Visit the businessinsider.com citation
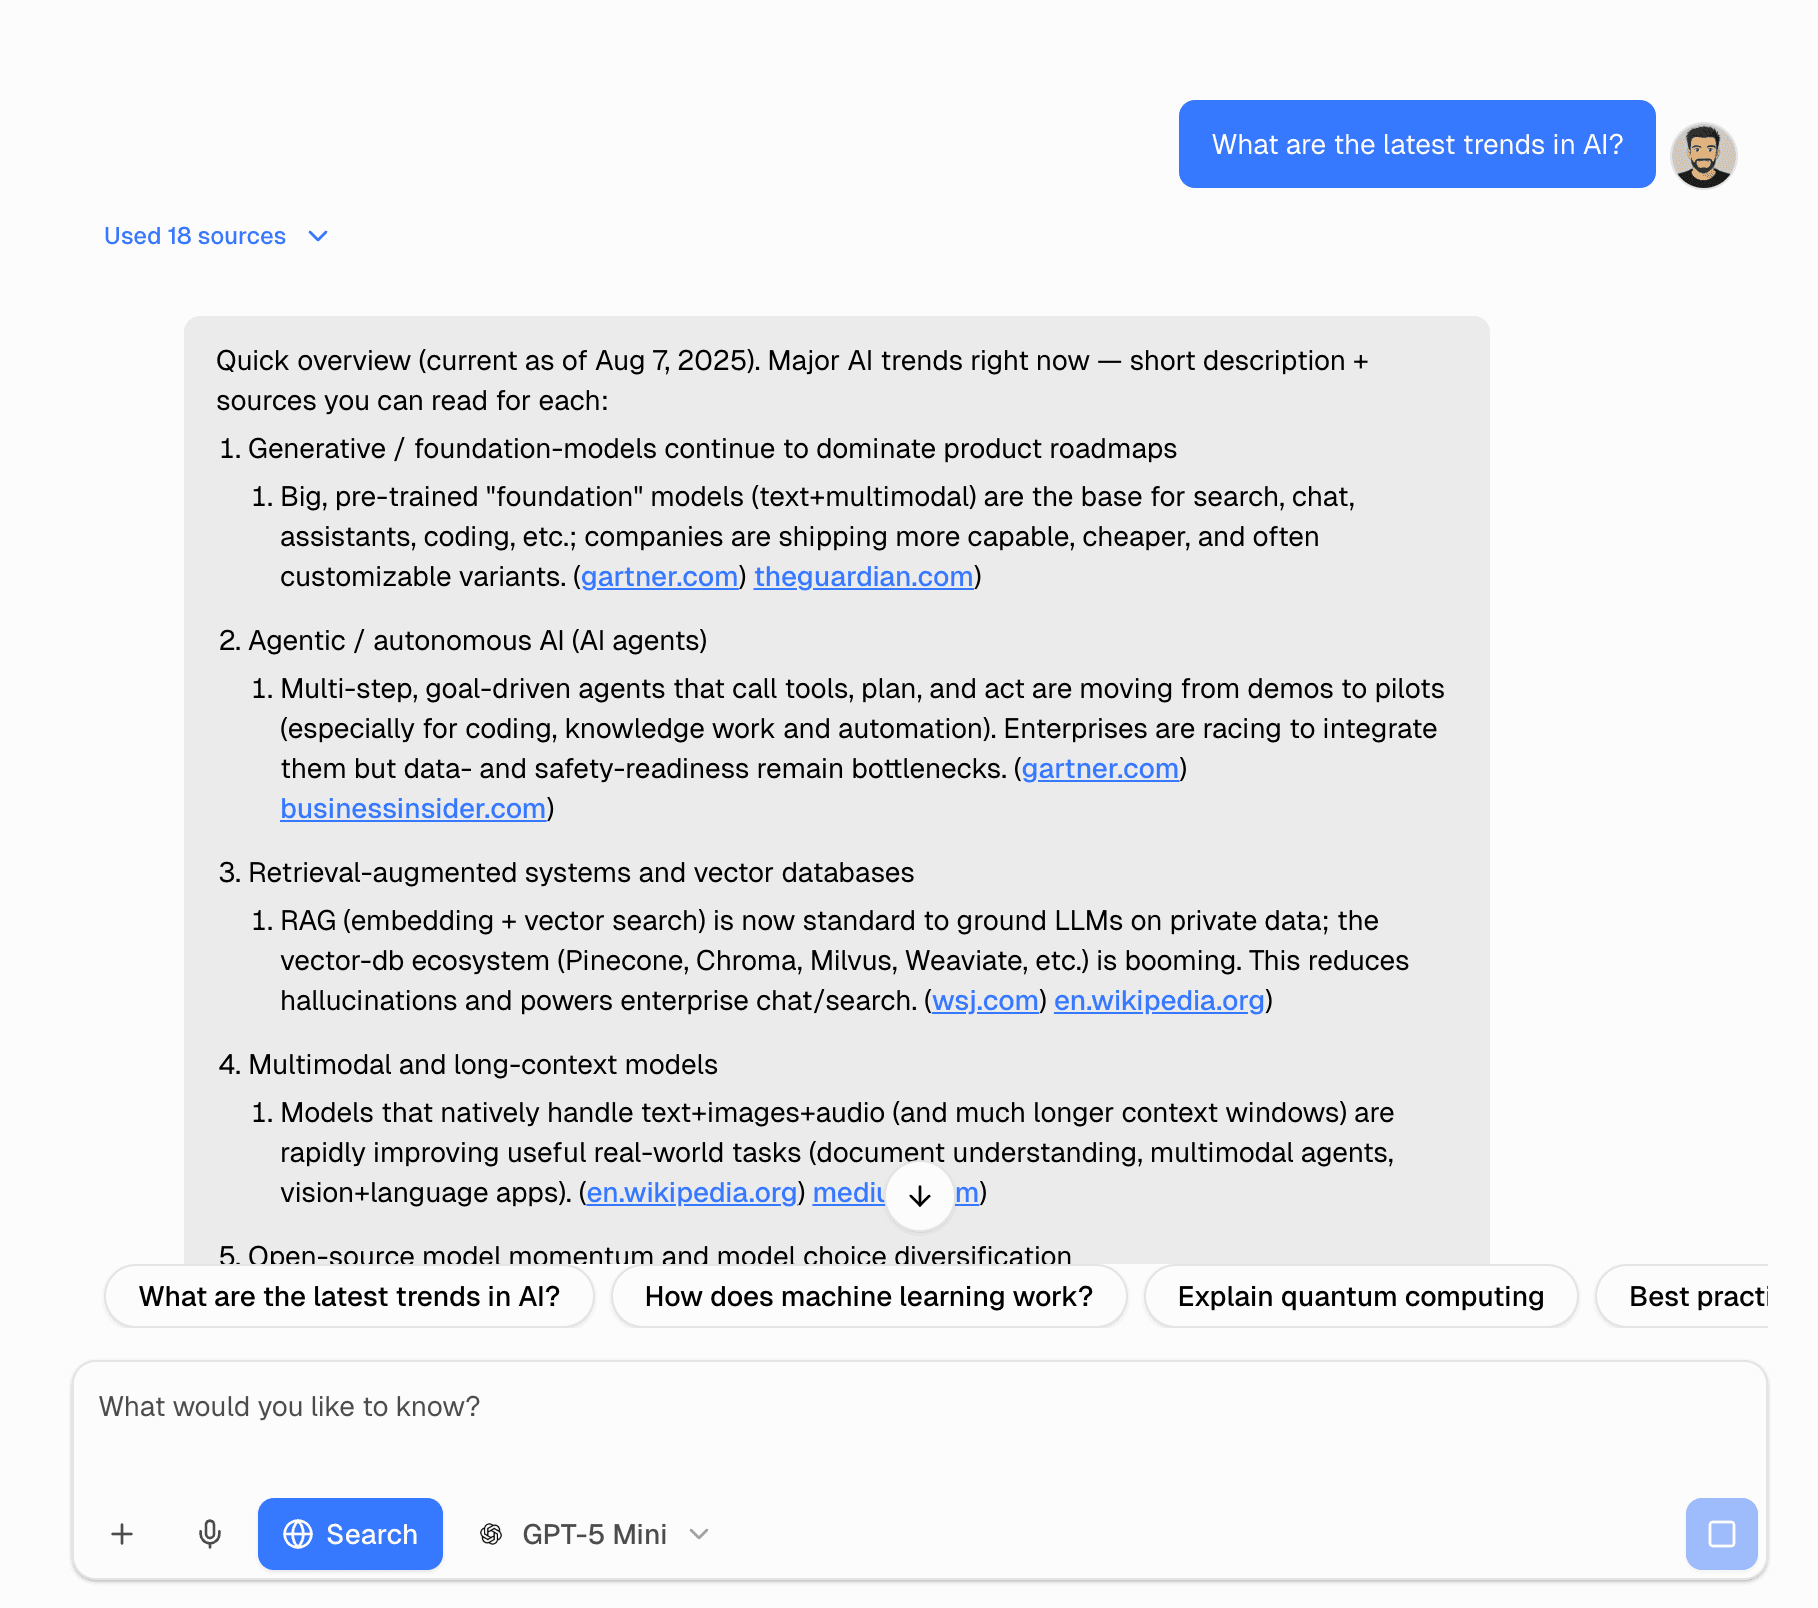The width and height of the screenshot is (1818, 1608). 412,808
